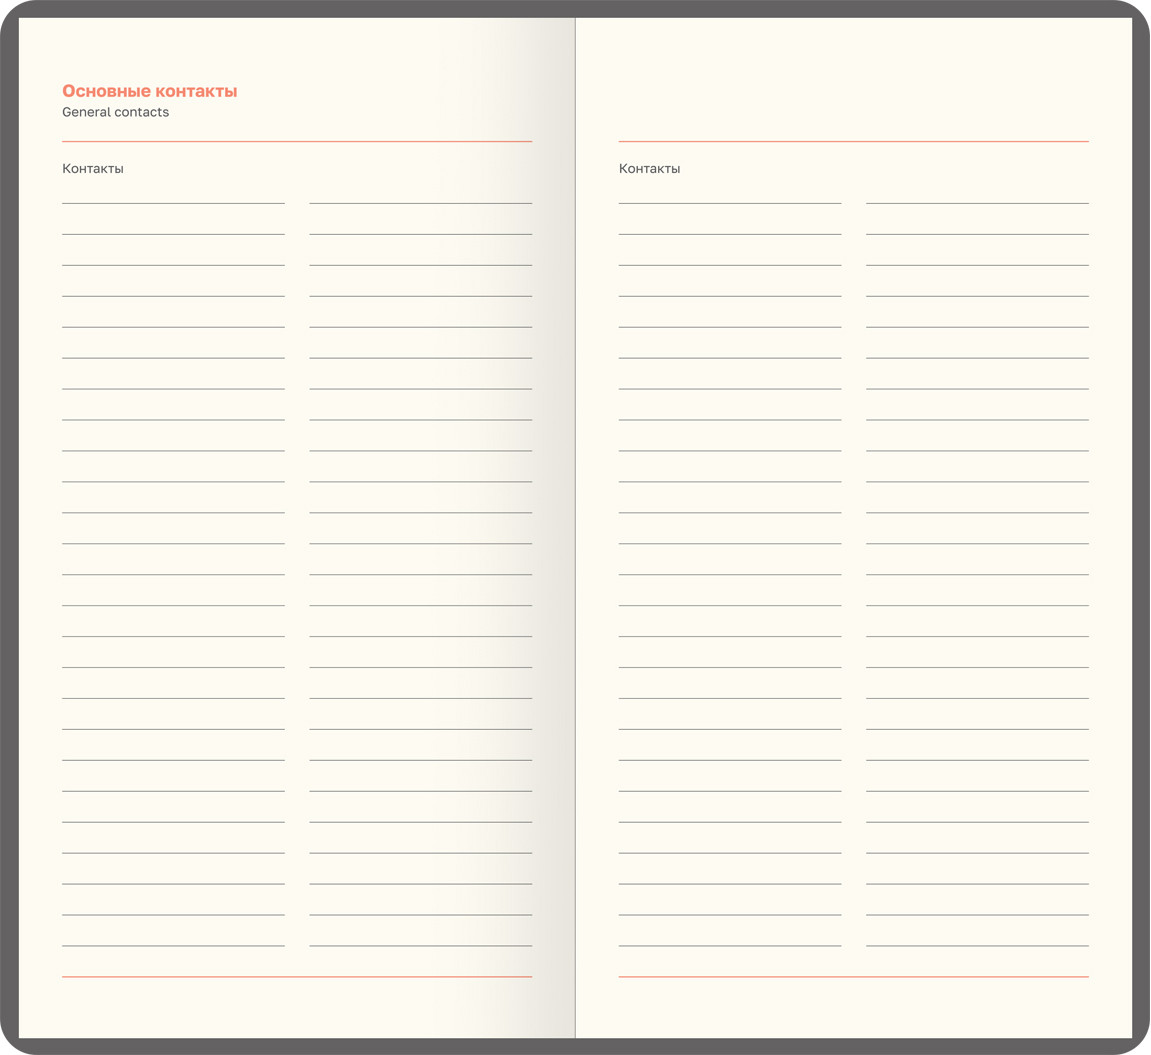Click first writing line, right page second column
The width and height of the screenshot is (1151, 1055).
(977, 203)
